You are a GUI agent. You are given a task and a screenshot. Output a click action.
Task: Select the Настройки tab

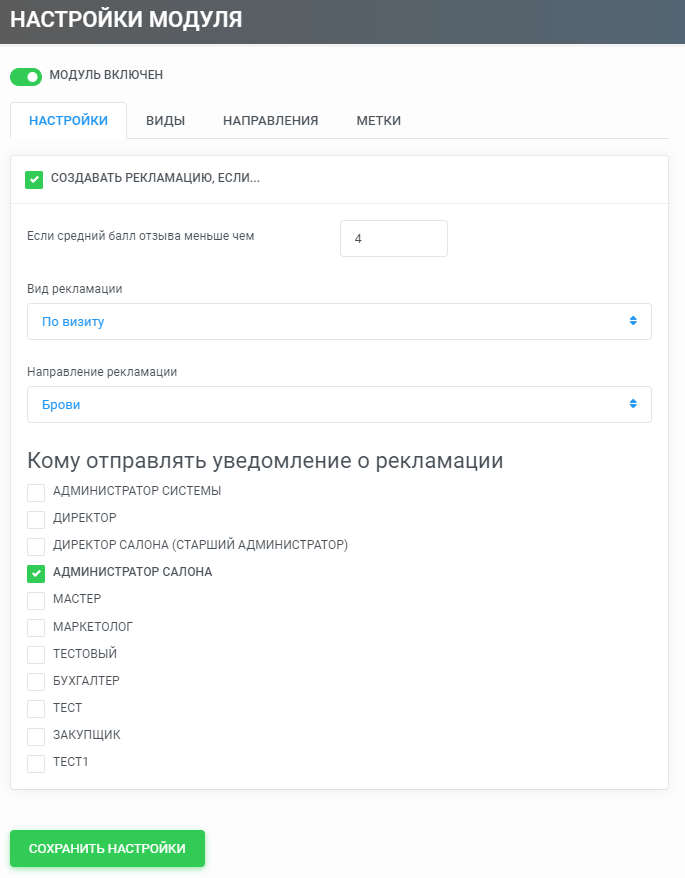[x=68, y=120]
